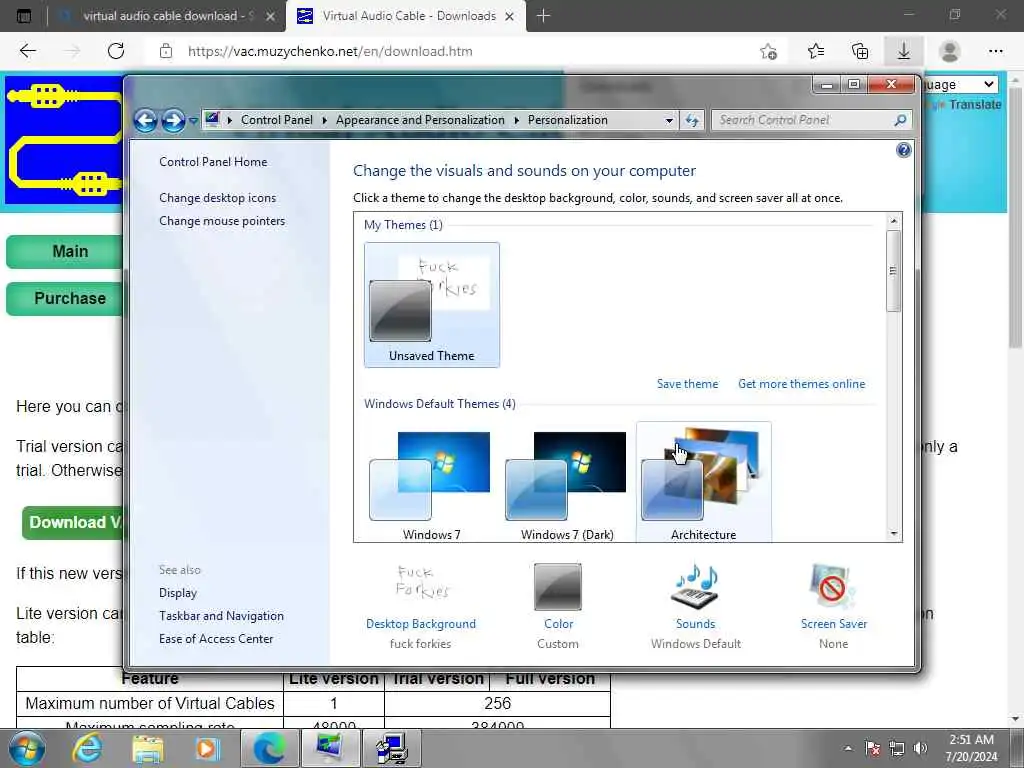This screenshot has height=768, width=1024.
Task: Click the browser back arrow
Action: (27, 51)
